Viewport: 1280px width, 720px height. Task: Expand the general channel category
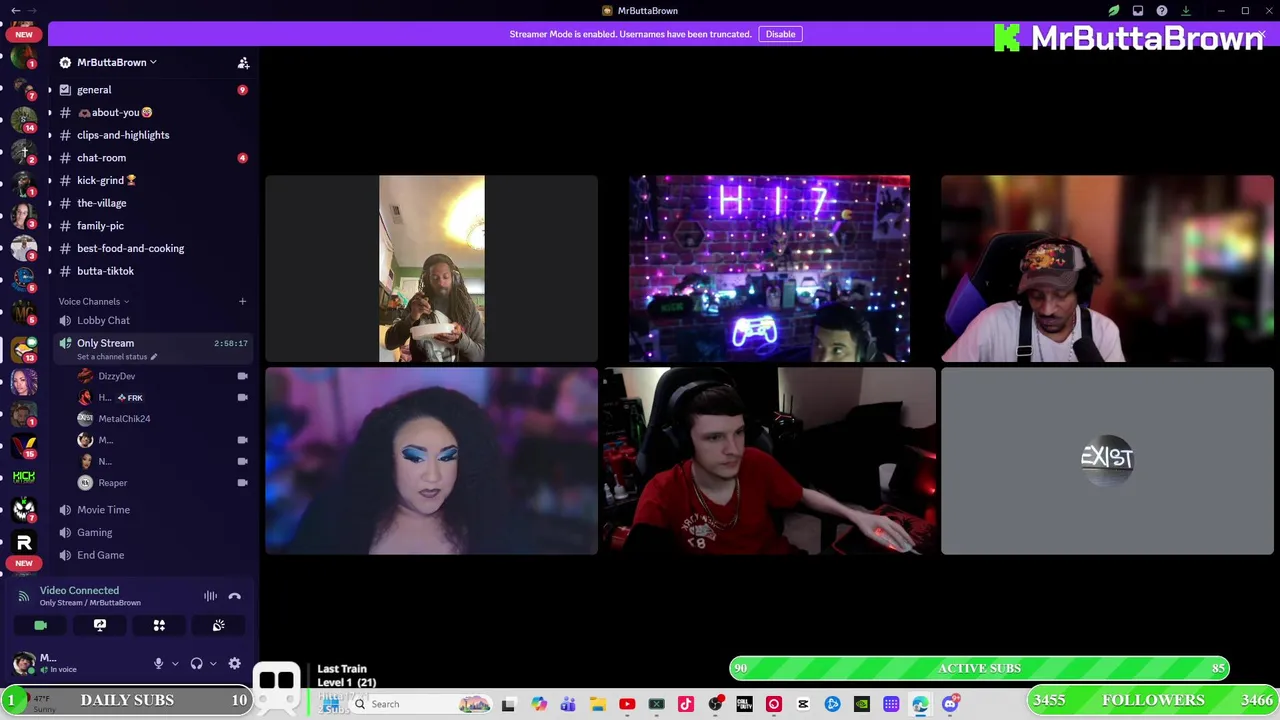[49, 90]
